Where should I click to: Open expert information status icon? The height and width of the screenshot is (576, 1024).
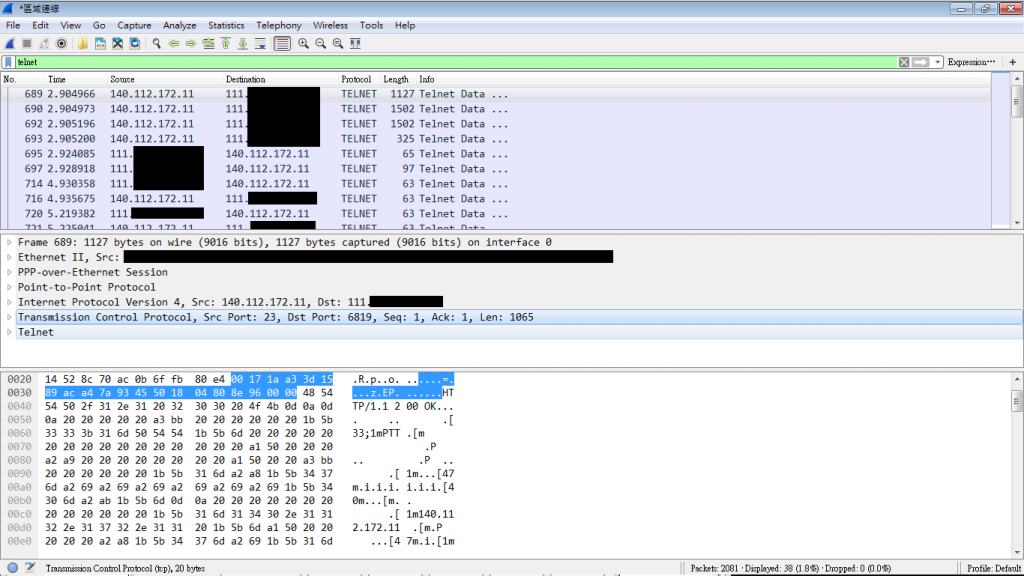[12, 568]
